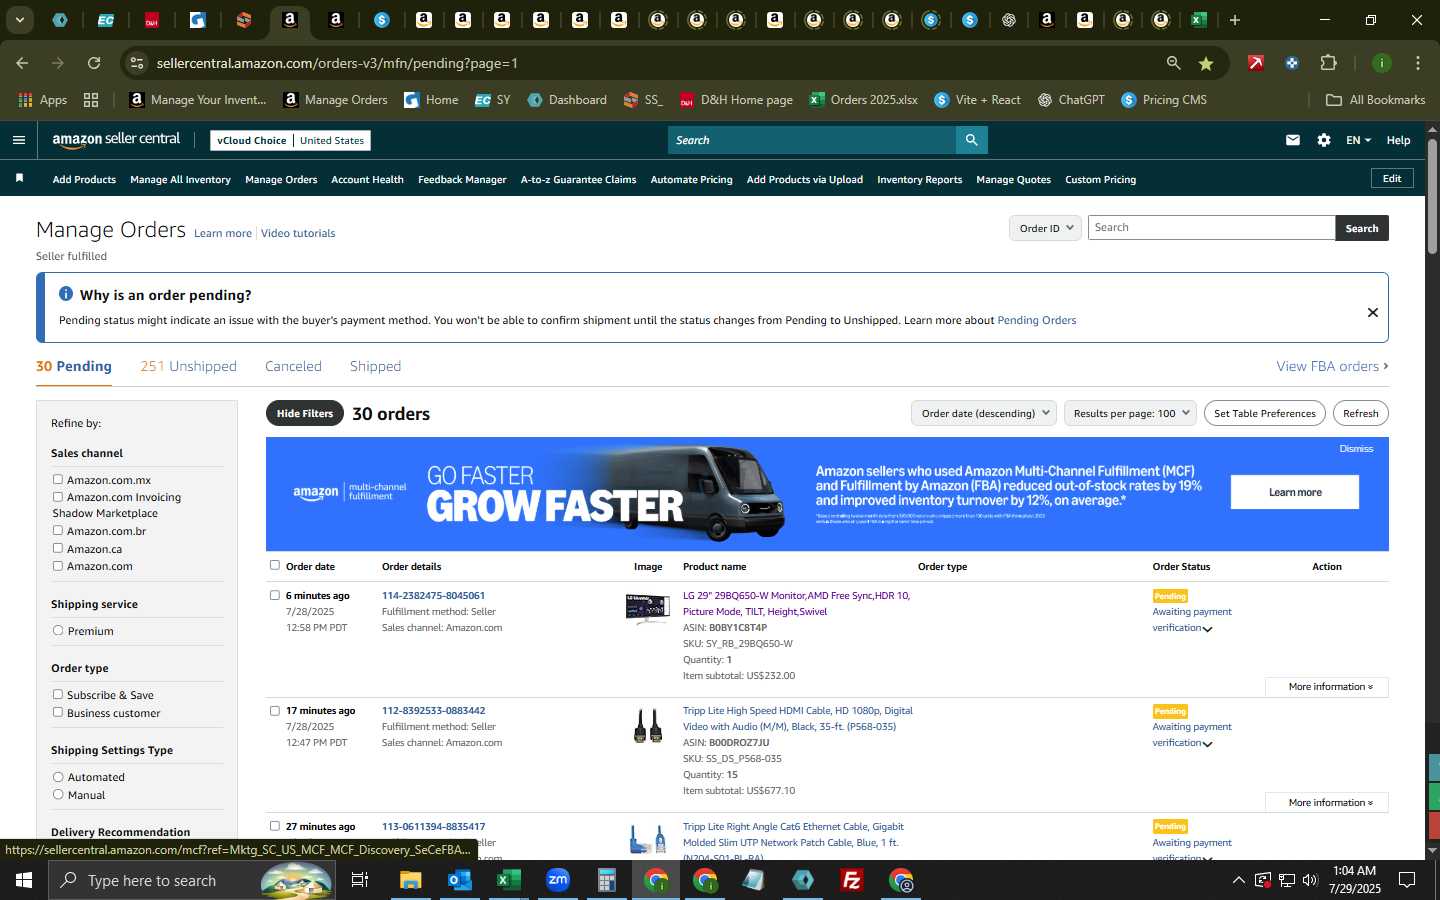This screenshot has width=1440, height=900.
Task: Open the tab search dropdown arrow
Action: 19,20
